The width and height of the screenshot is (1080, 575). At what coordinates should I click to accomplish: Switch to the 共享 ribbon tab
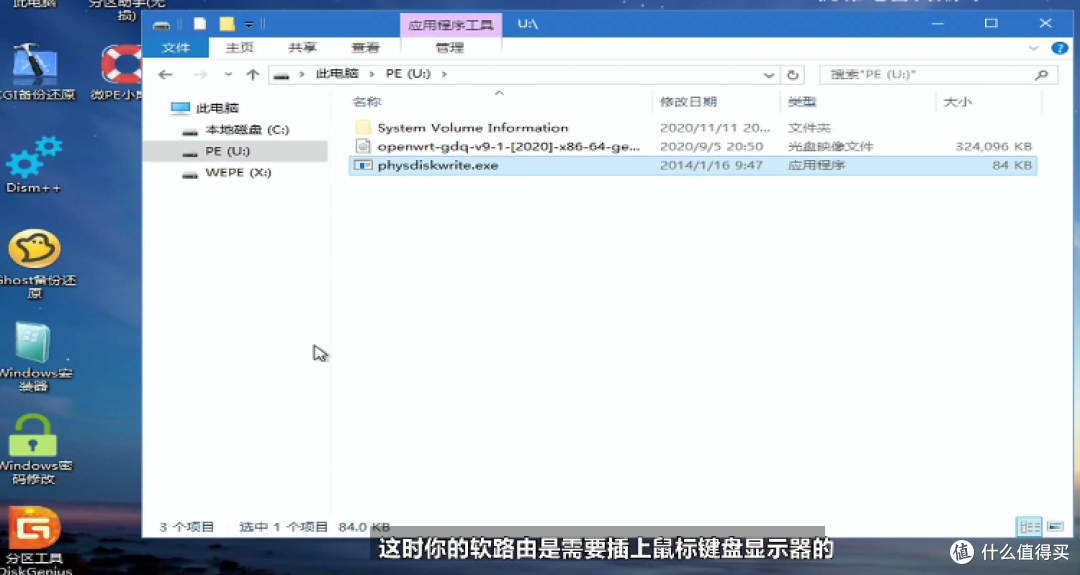point(302,48)
